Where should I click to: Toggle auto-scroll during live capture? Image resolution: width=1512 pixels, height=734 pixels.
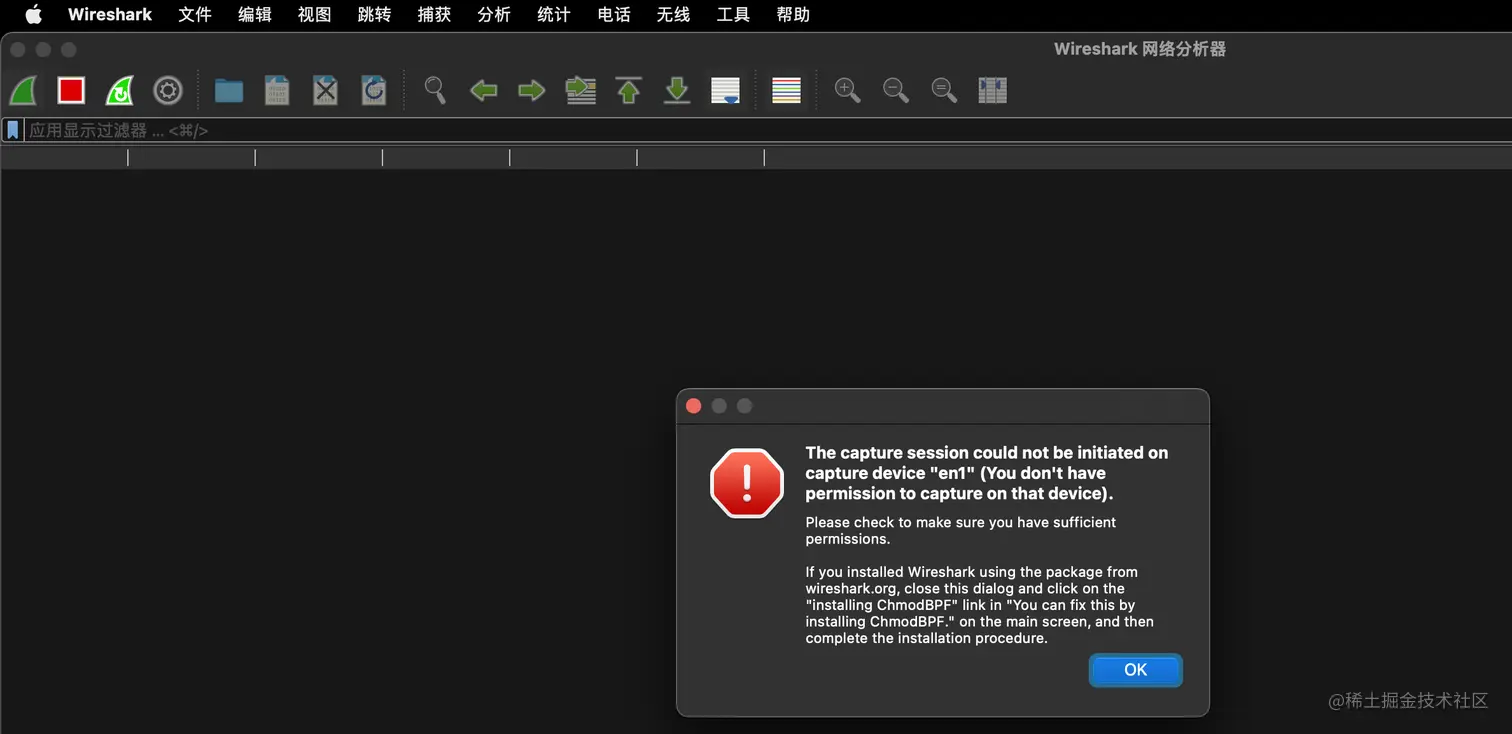(725, 91)
